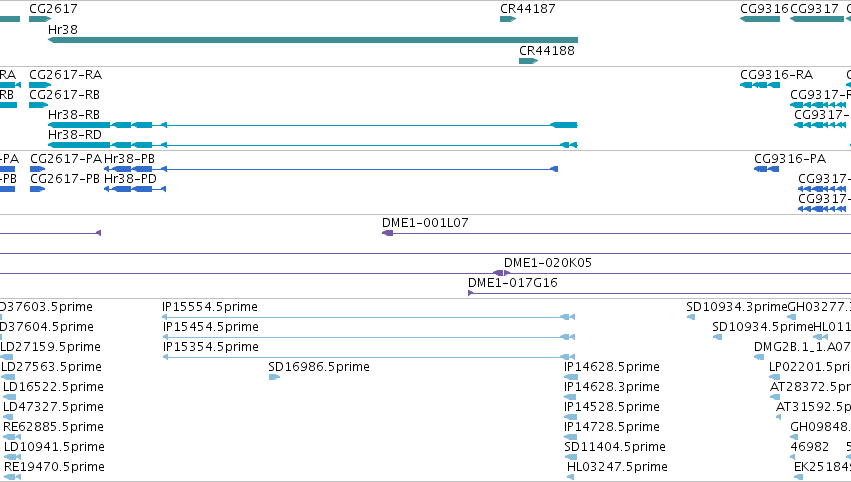
Task: Click the DME1-020K05 clone marker
Action: pyautogui.click(x=501, y=273)
